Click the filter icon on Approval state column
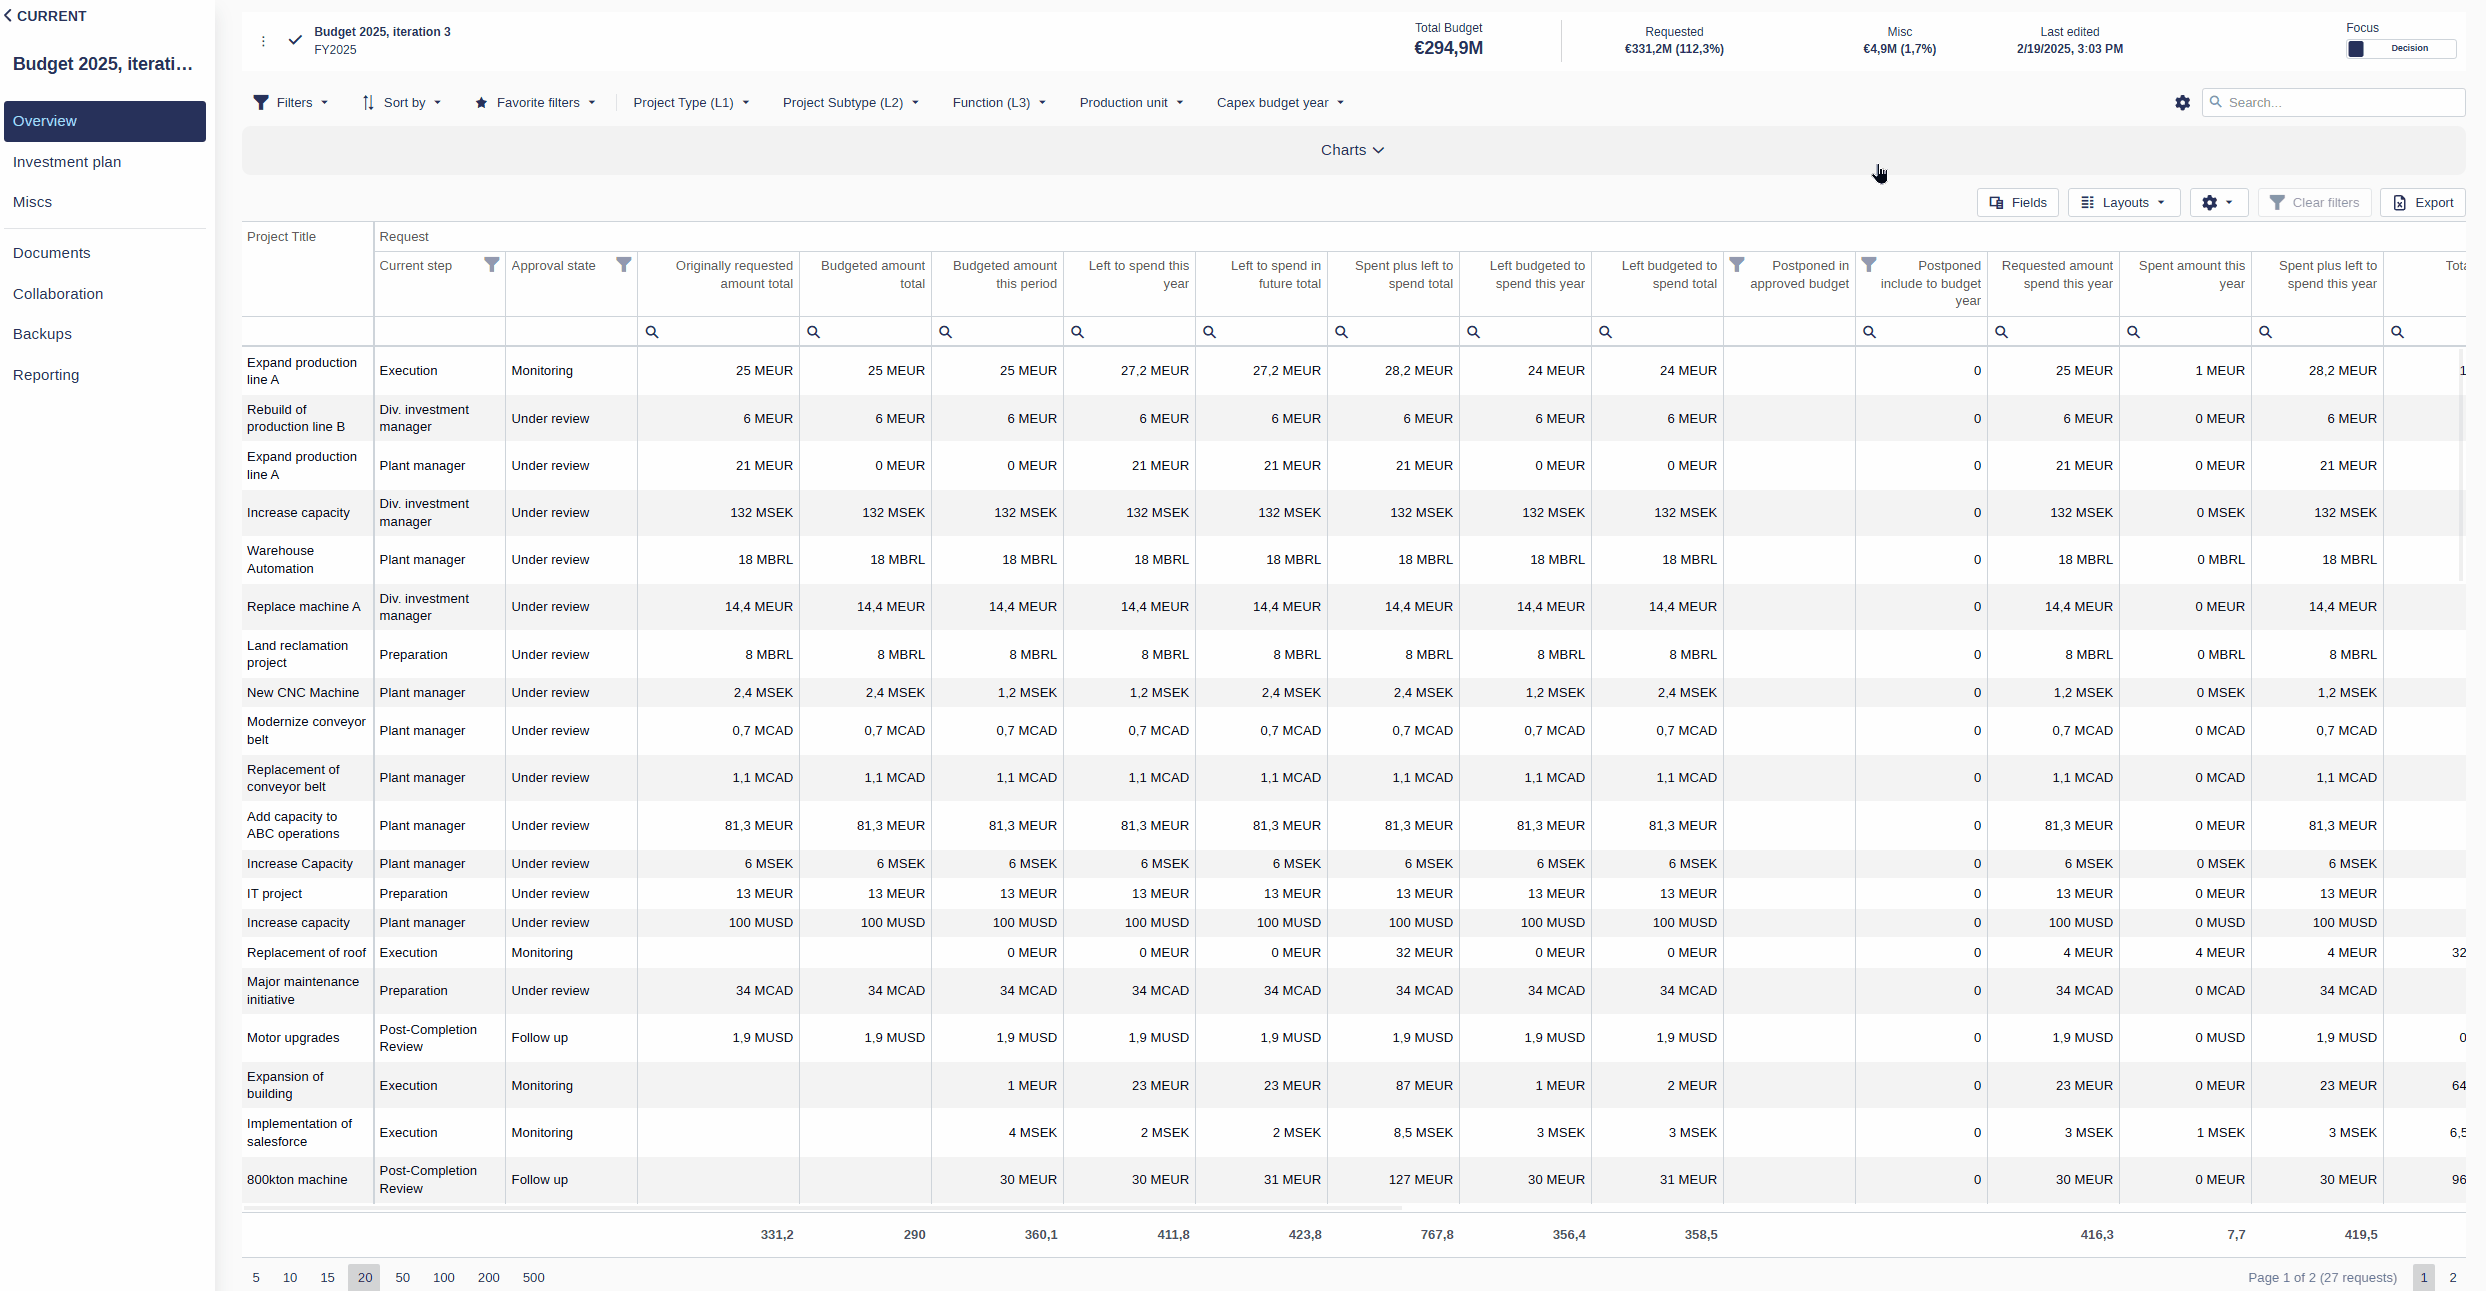The width and height of the screenshot is (2486, 1291). tap(623, 265)
